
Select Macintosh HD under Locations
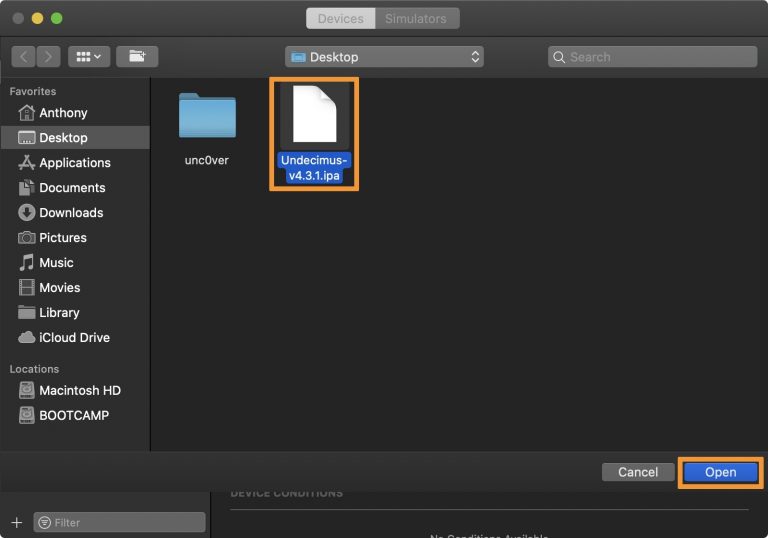75,391
